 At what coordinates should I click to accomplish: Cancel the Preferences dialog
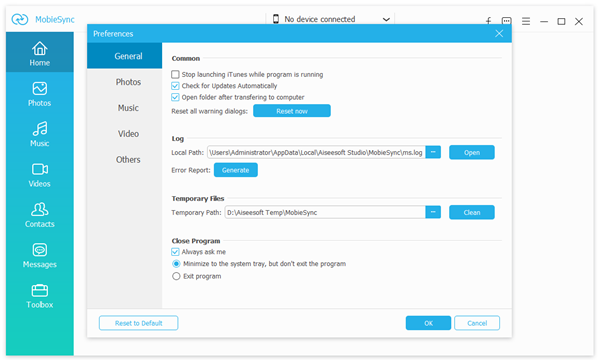[x=477, y=323]
